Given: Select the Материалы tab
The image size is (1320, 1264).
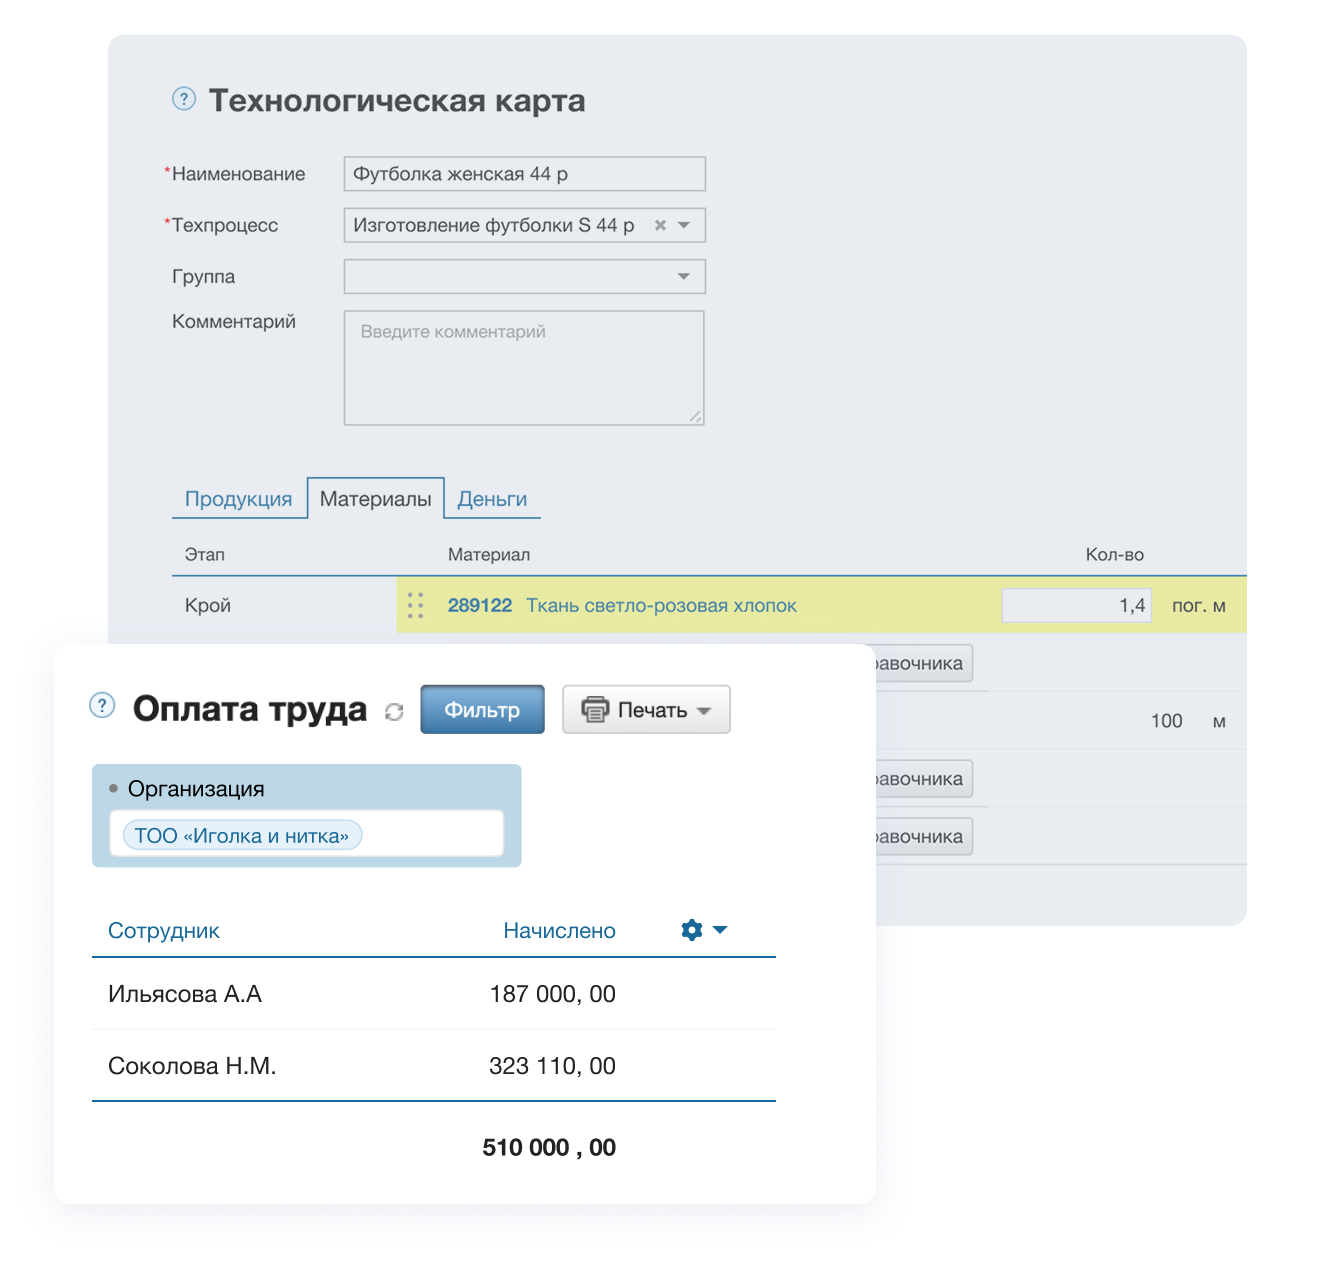Looking at the screenshot, I should (376, 498).
